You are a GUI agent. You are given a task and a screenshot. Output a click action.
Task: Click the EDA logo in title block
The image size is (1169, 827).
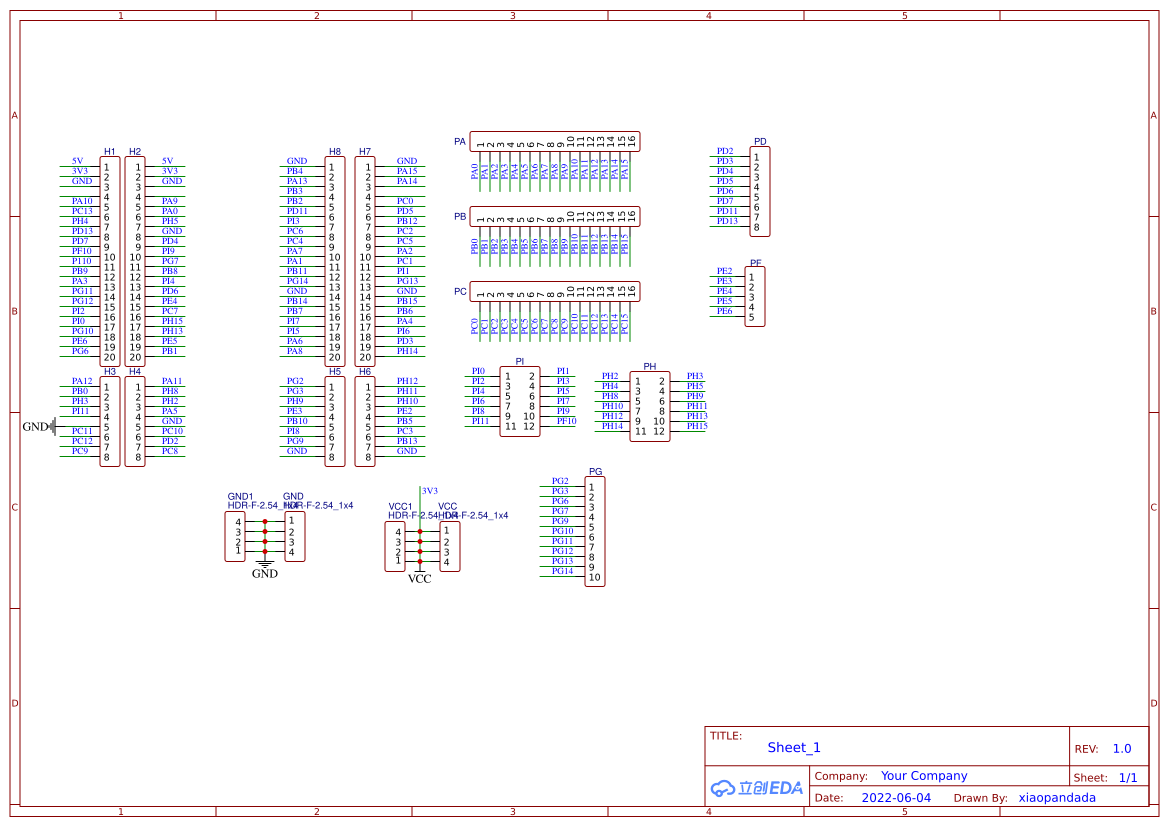pos(757,788)
